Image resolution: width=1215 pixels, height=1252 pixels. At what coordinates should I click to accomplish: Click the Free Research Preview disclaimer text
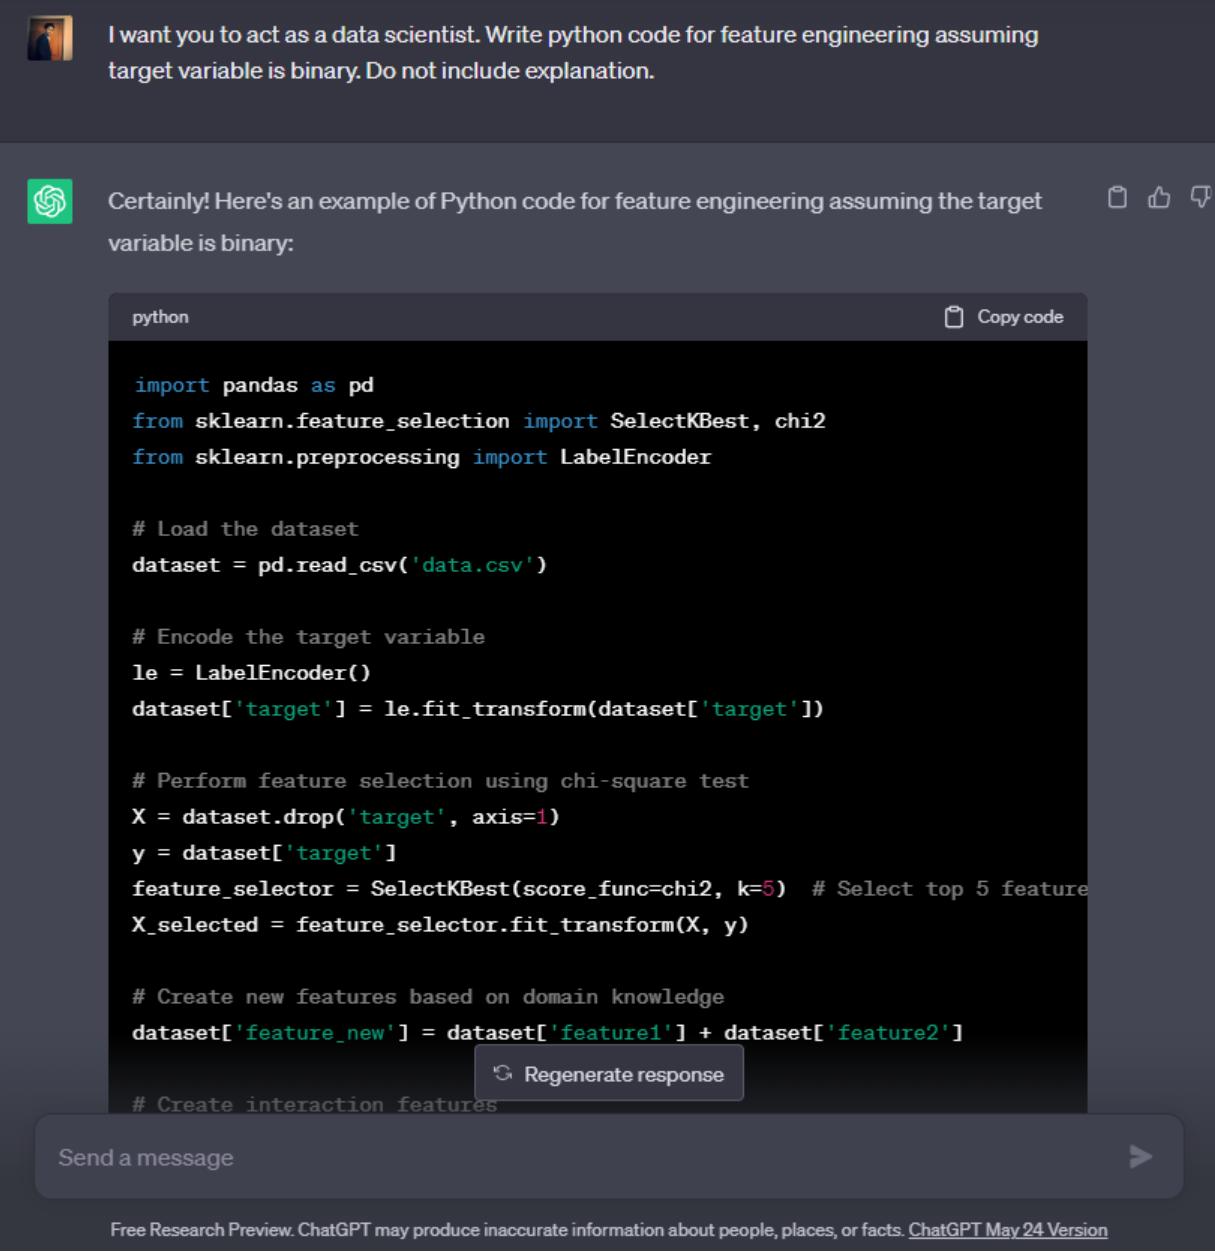pyautogui.click(x=506, y=1230)
